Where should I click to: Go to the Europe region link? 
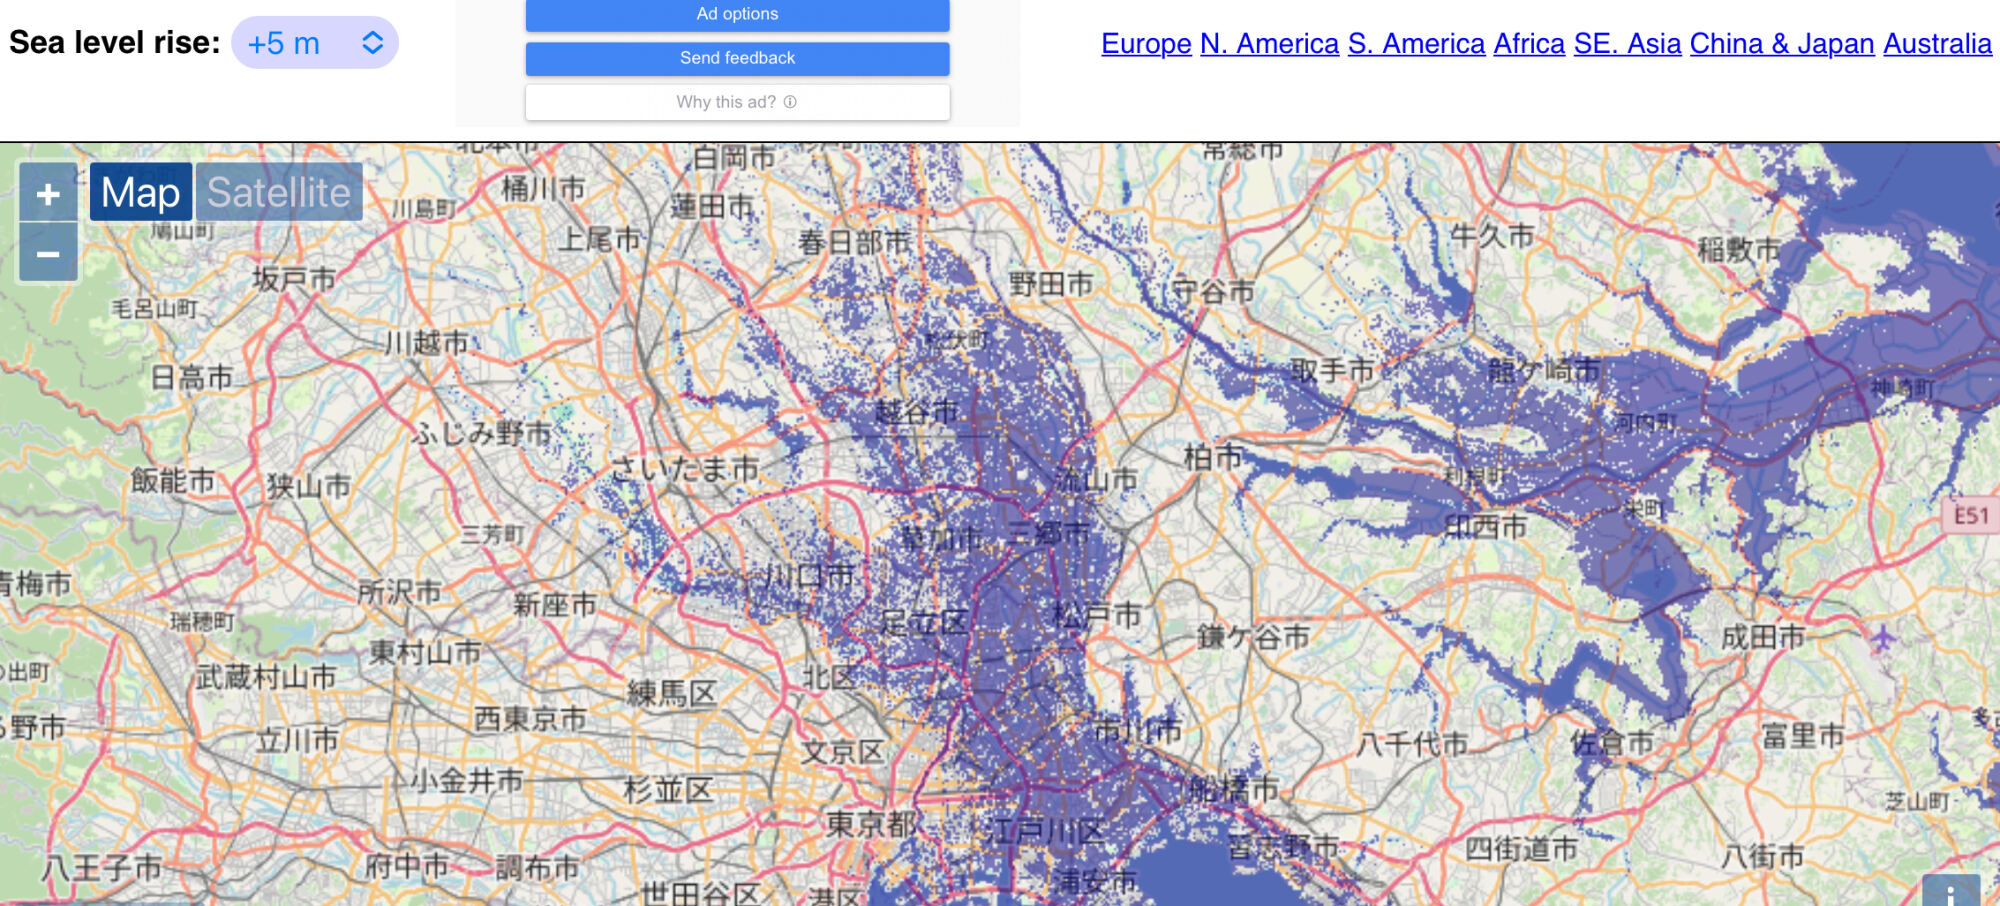(x=1146, y=44)
